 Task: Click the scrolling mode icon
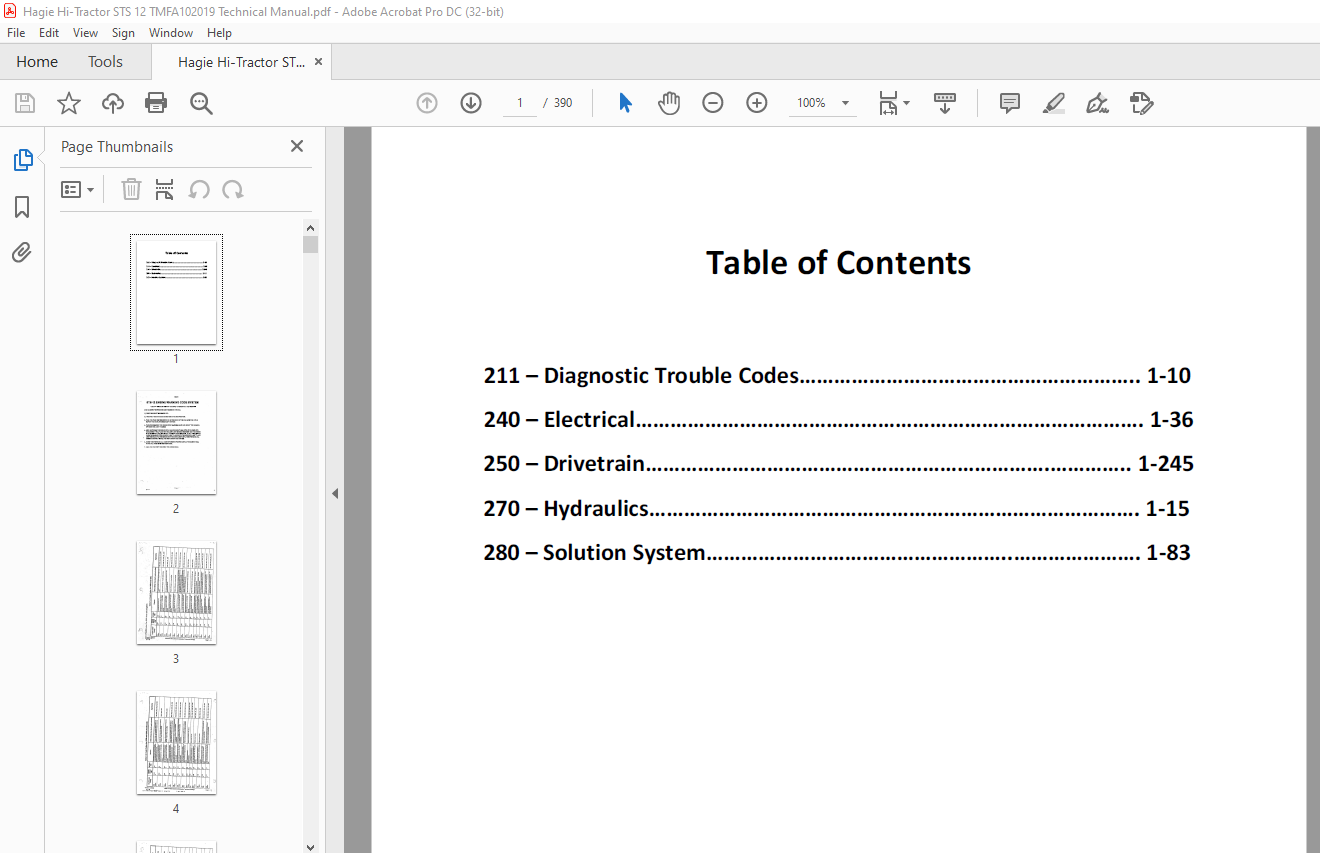pos(945,103)
